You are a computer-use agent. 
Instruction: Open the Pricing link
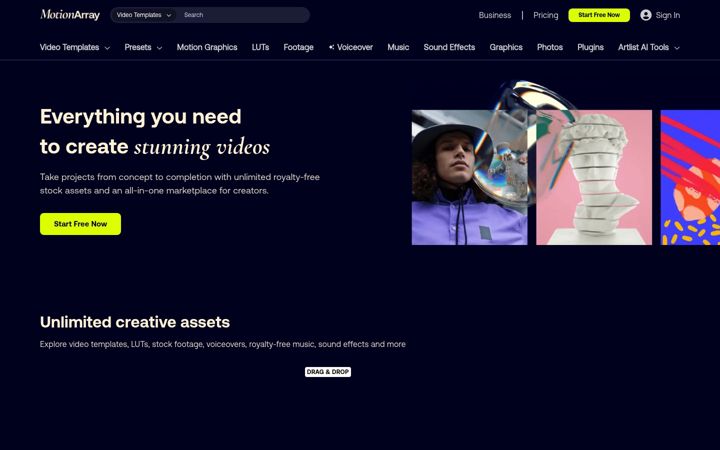[546, 15]
